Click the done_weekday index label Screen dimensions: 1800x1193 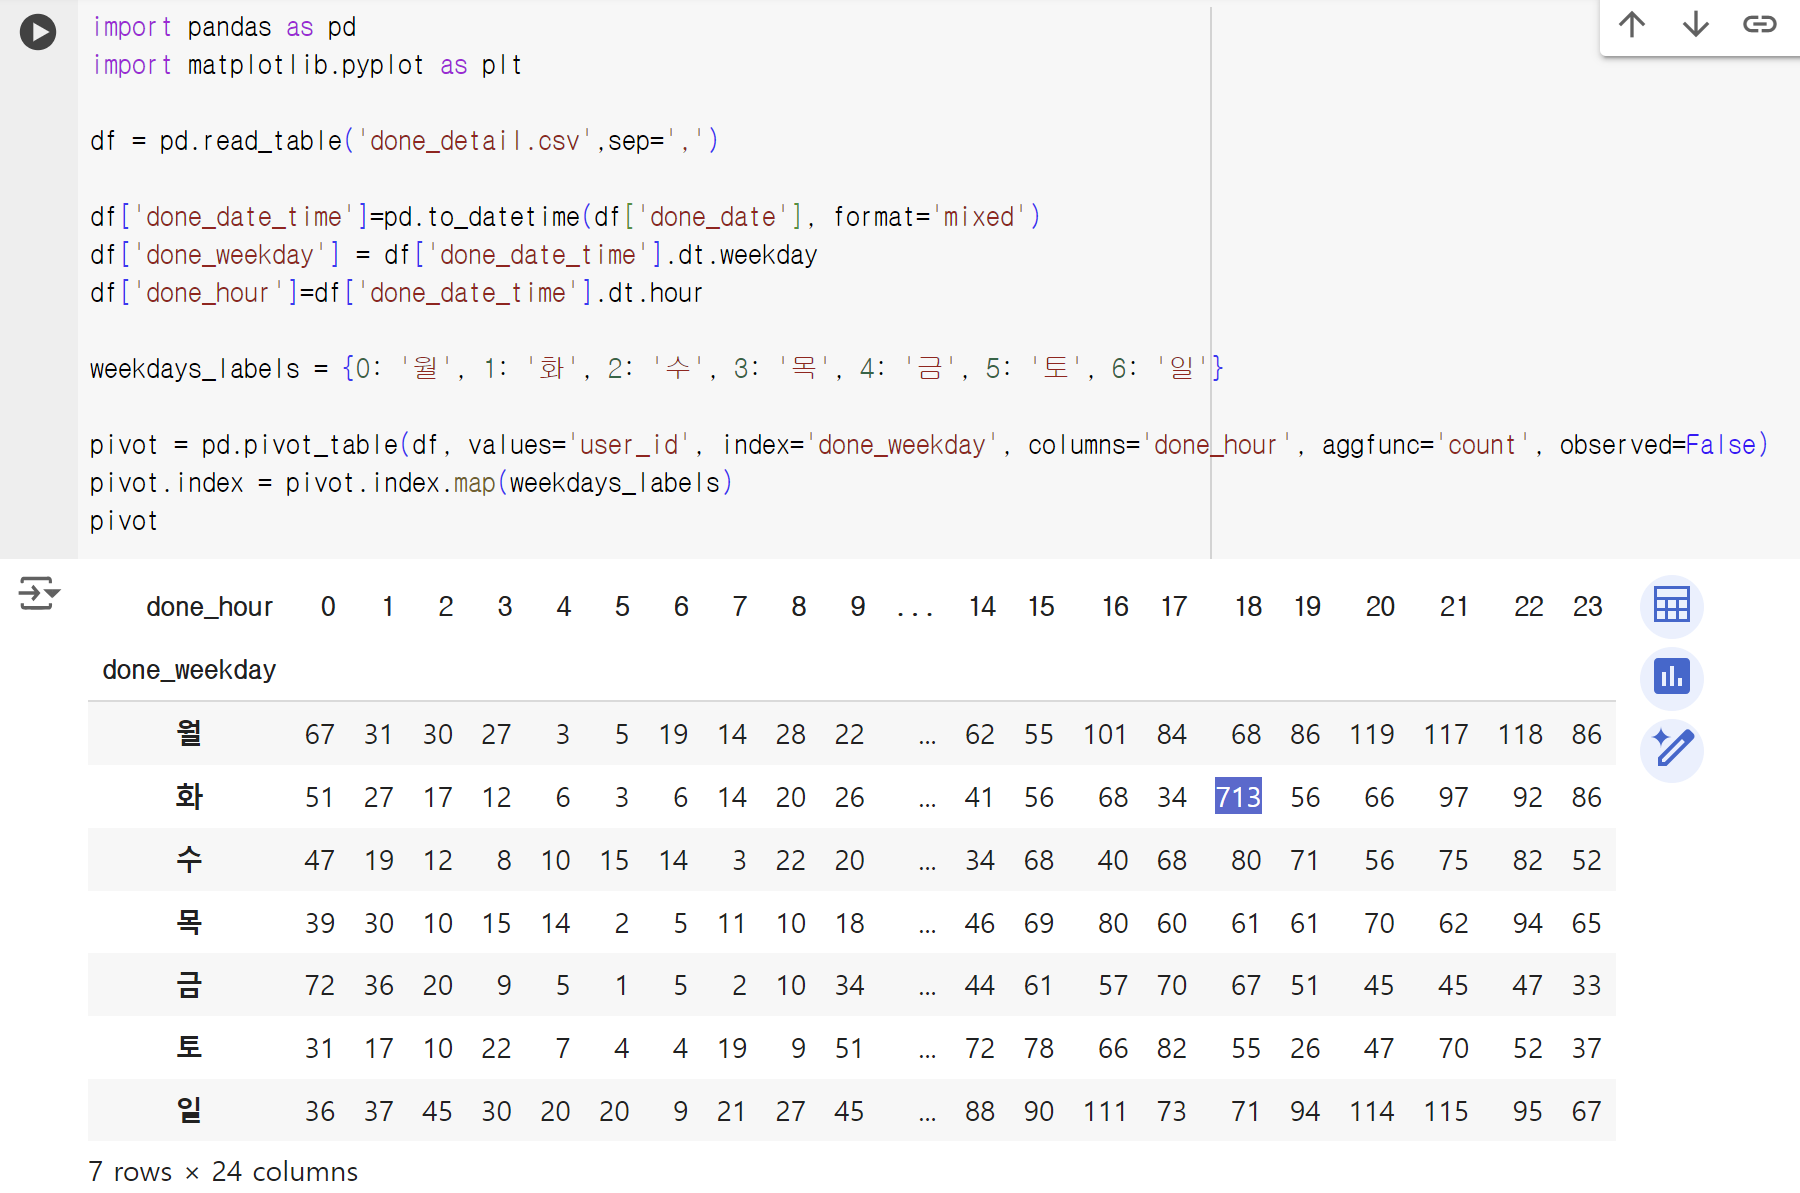click(189, 670)
